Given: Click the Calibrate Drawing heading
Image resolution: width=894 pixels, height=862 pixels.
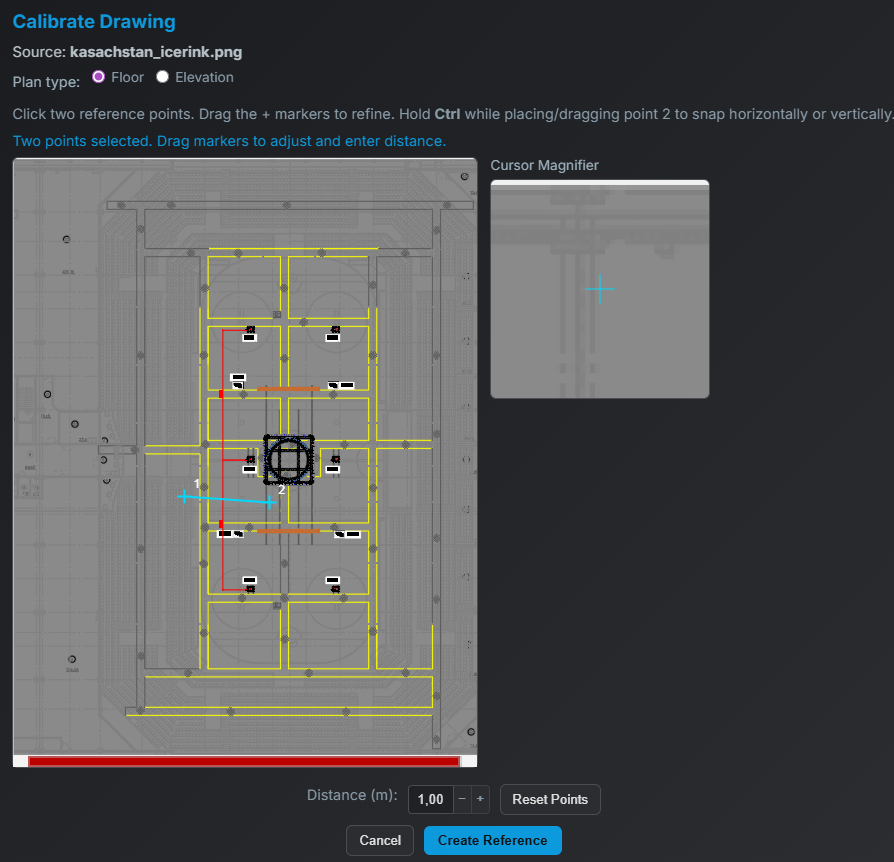Looking at the screenshot, I should (x=93, y=21).
